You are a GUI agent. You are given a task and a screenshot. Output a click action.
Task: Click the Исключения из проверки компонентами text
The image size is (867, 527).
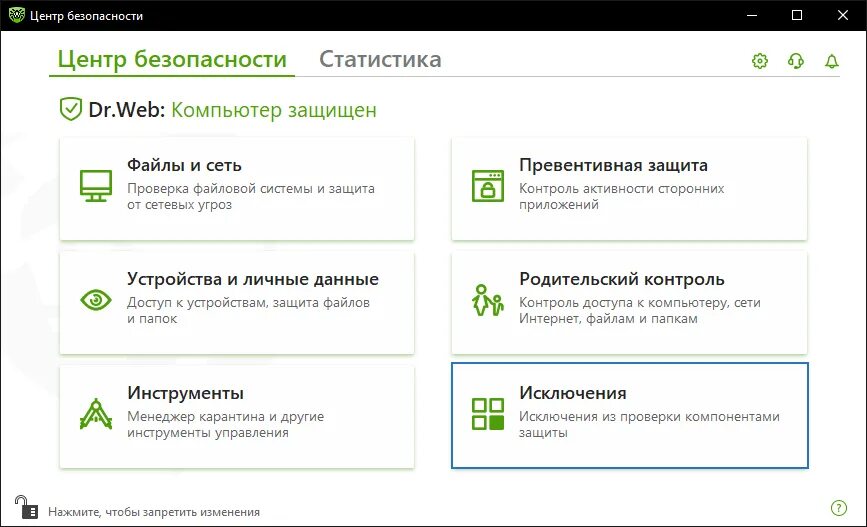[x=649, y=424]
